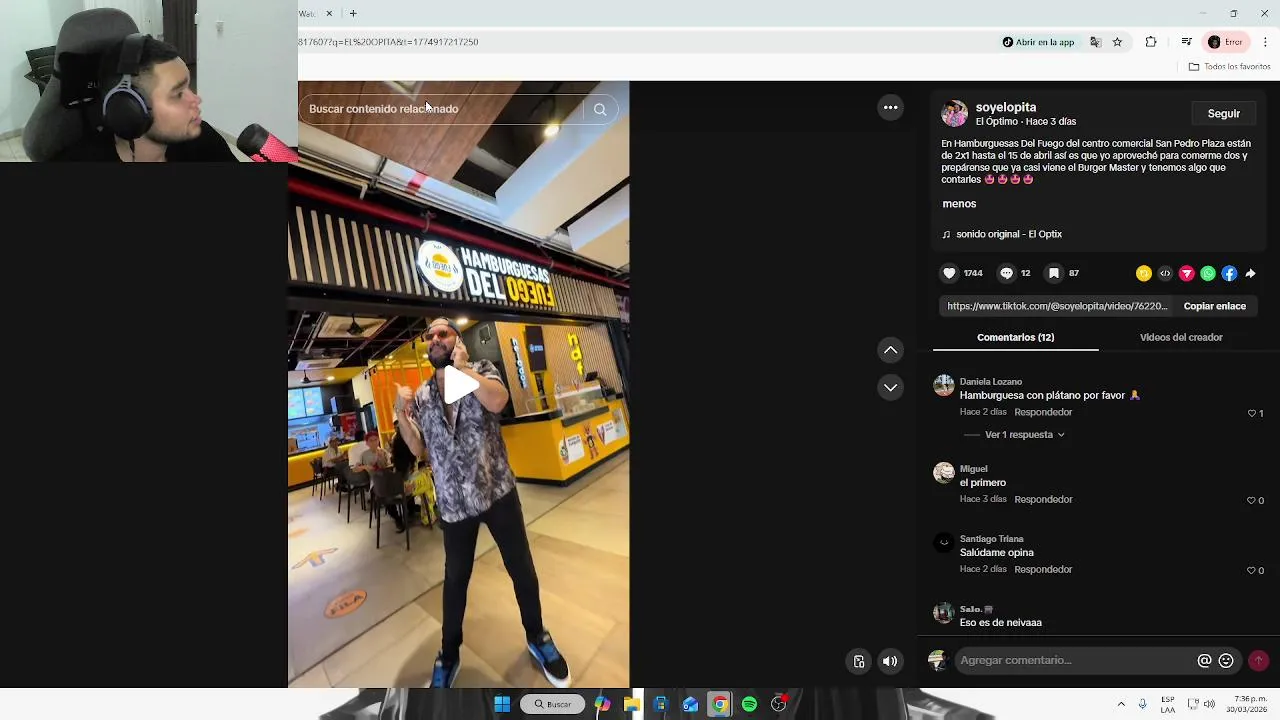Click Abrir en la app button
The width and height of the screenshot is (1280, 720).
click(1038, 42)
